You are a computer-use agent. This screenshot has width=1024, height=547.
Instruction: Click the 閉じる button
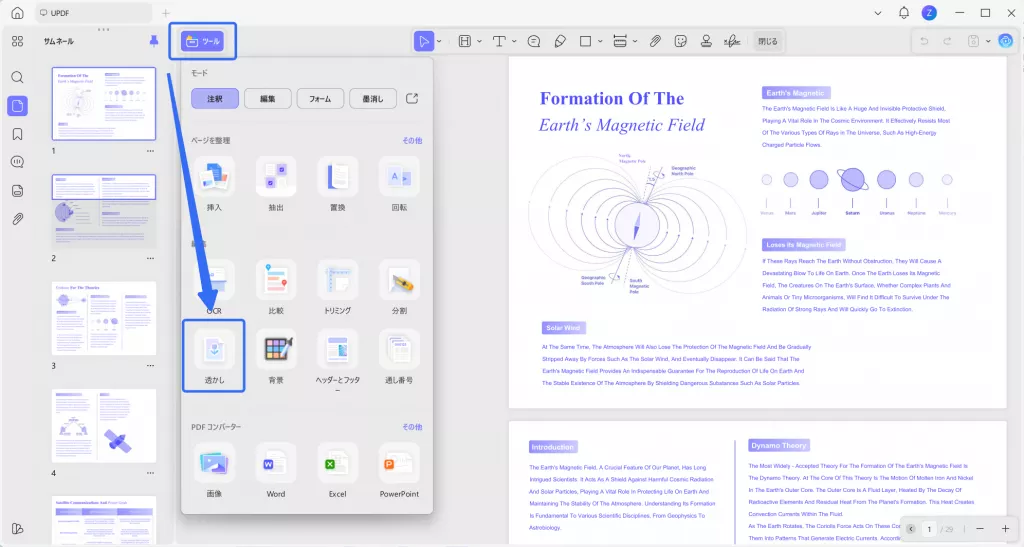click(767, 41)
